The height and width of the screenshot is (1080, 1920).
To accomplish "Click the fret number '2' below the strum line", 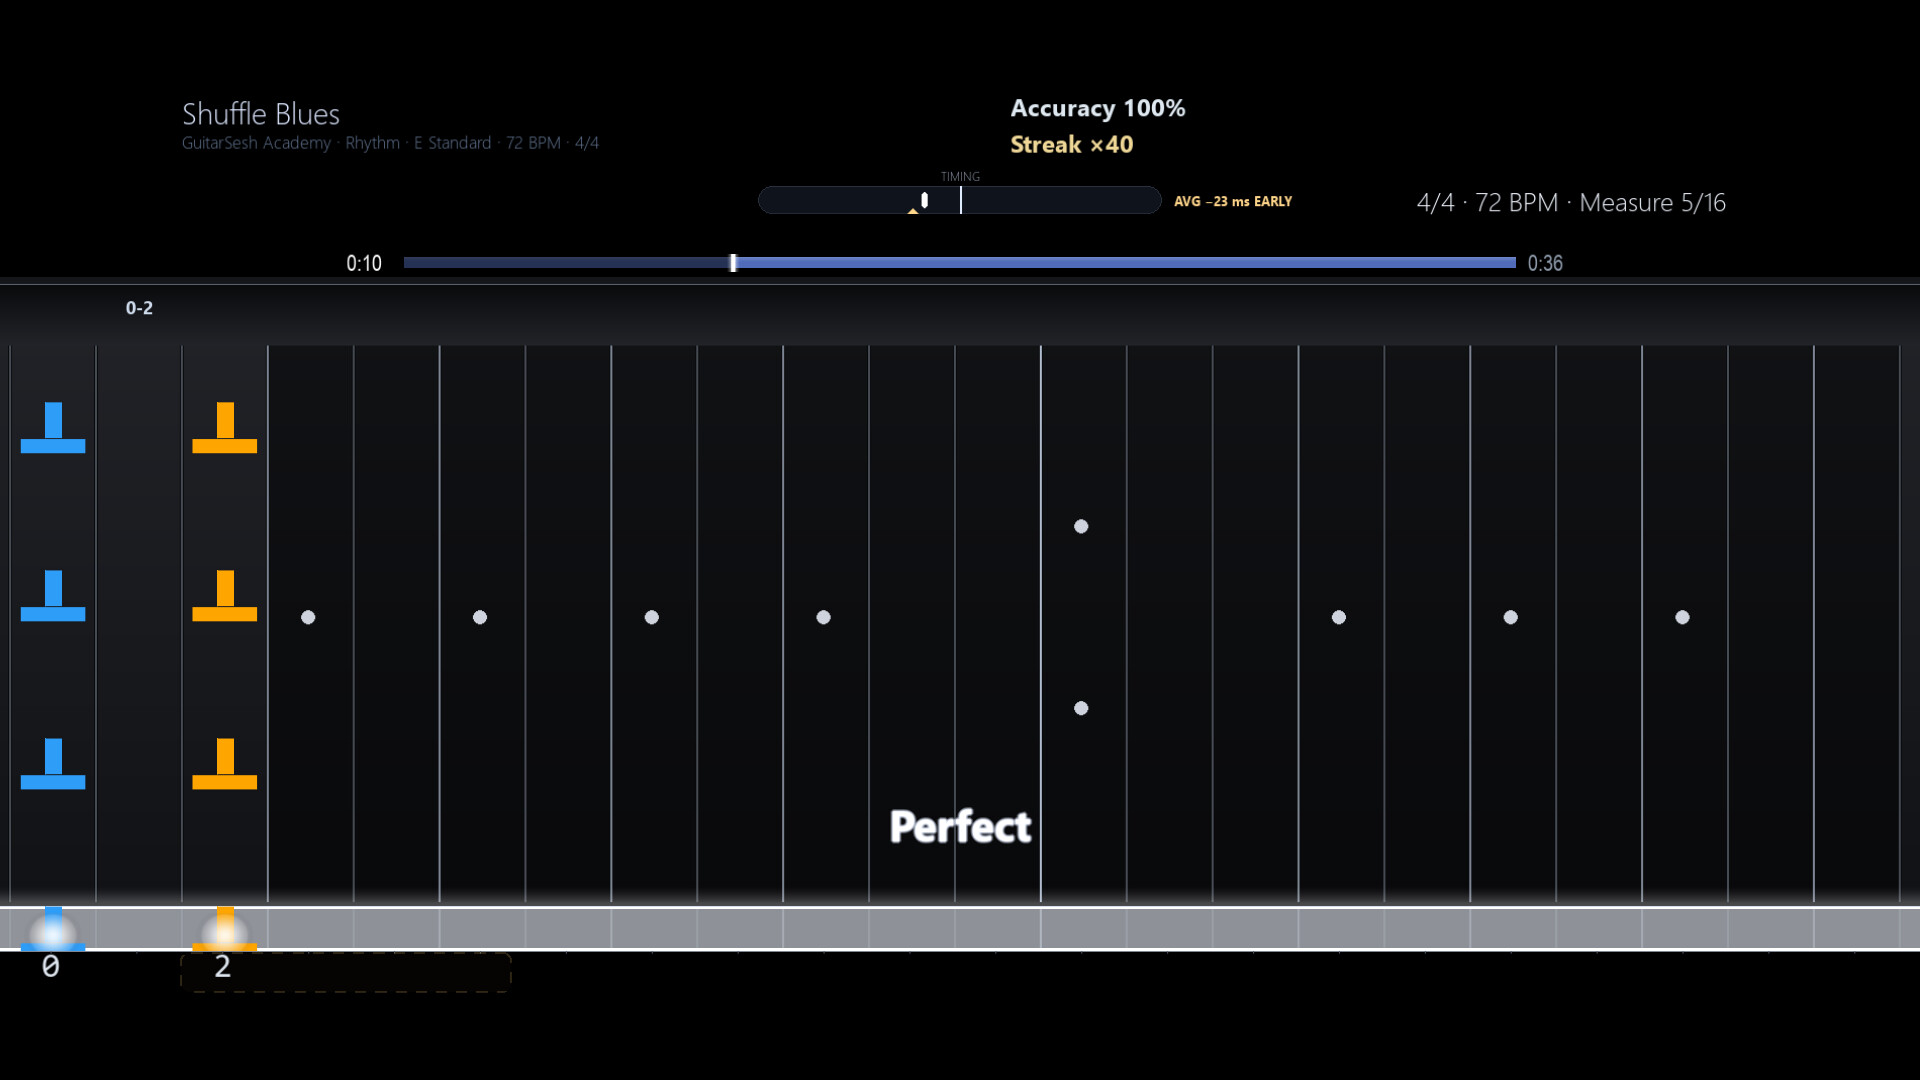I will coord(223,966).
